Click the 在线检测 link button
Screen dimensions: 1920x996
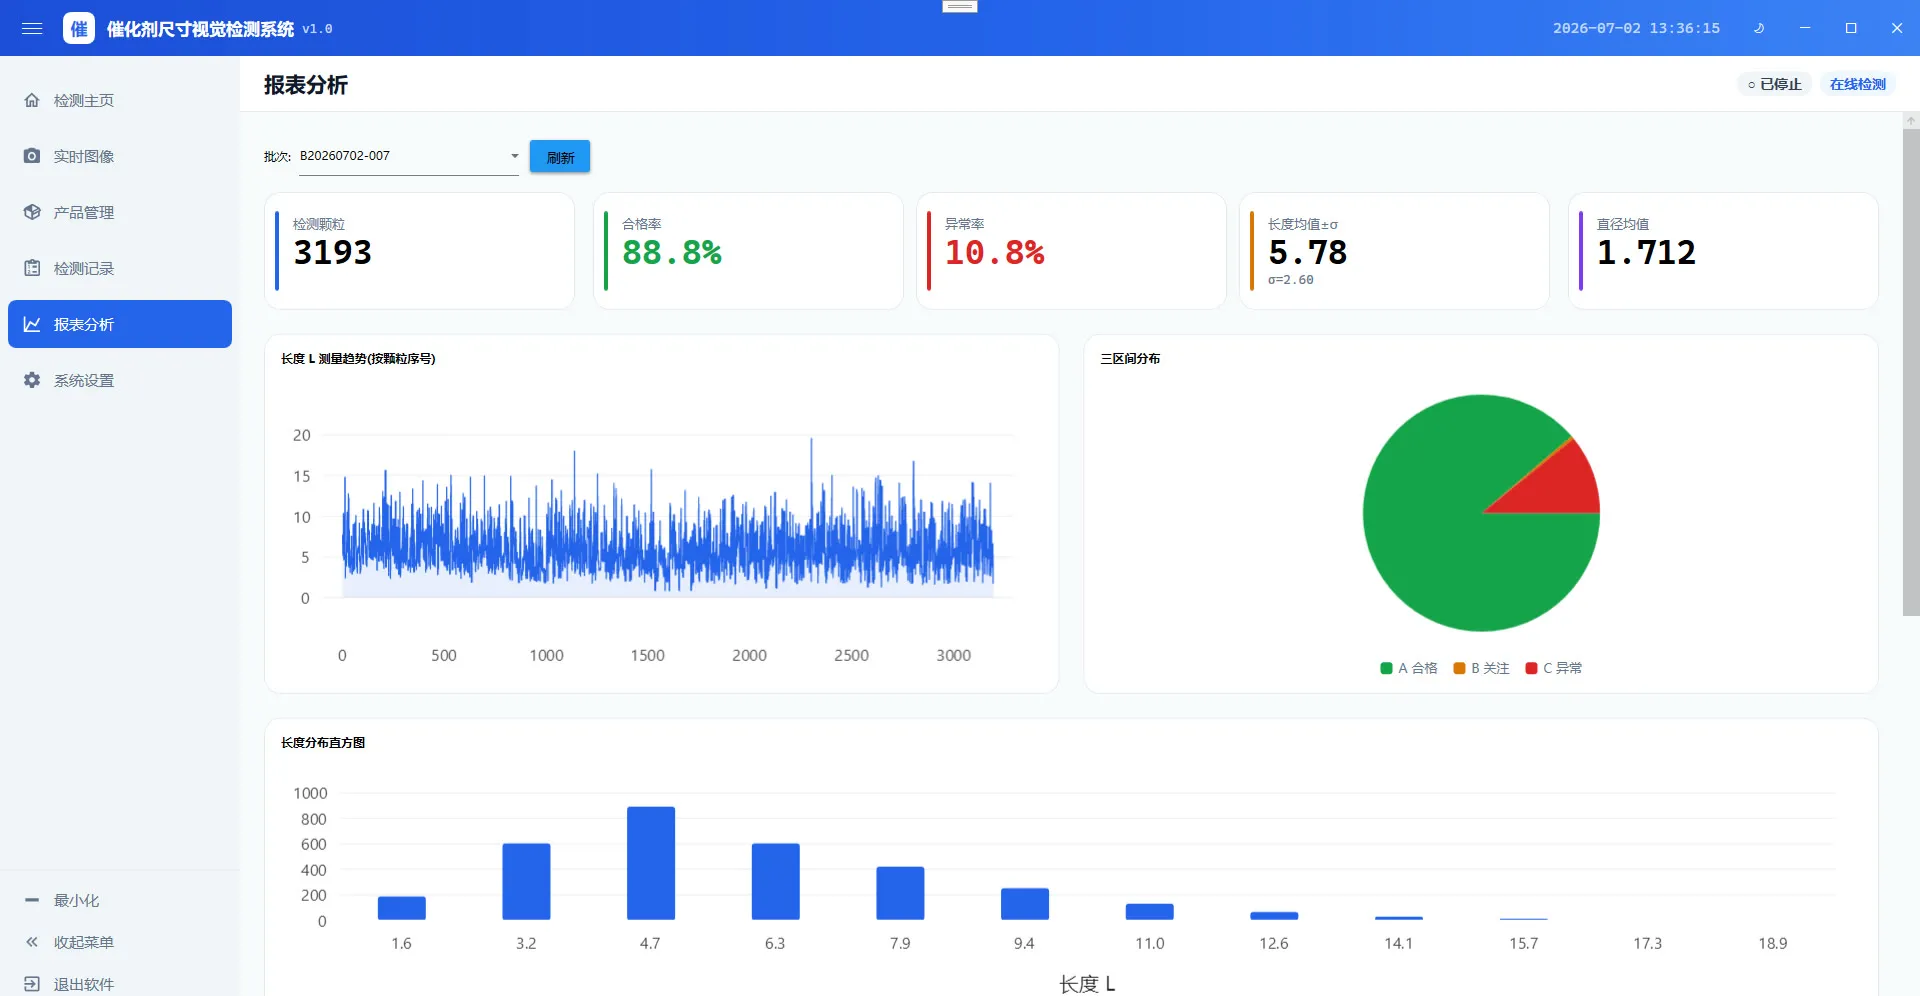[1857, 84]
